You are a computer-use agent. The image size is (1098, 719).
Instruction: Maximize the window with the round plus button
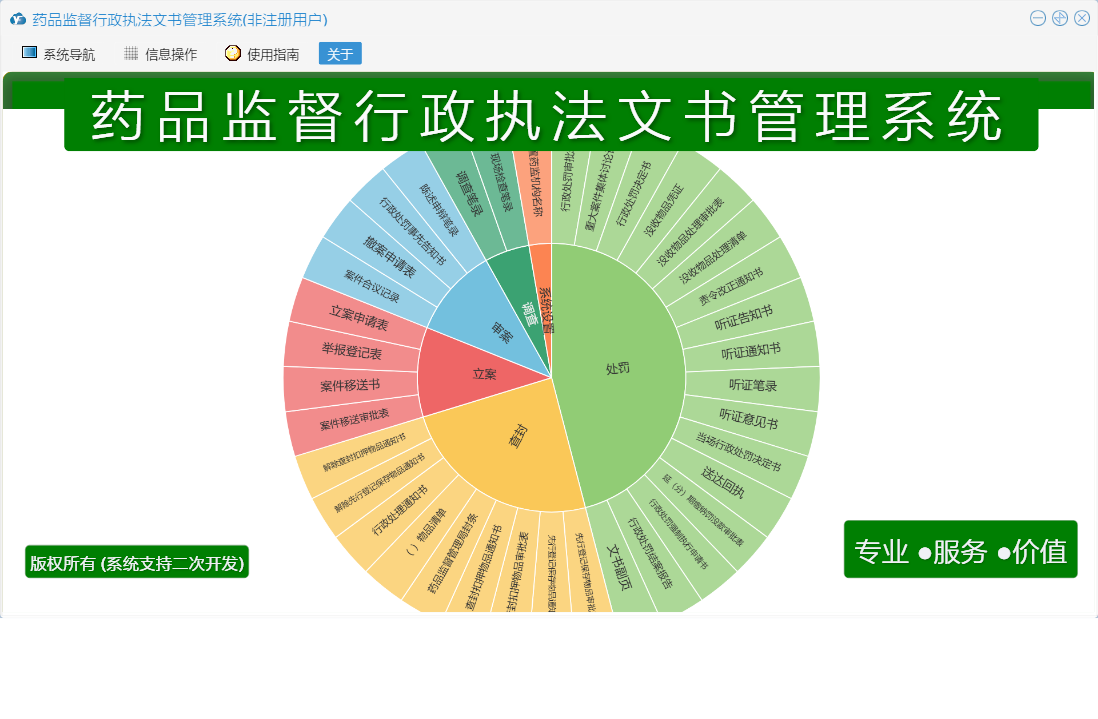[x=1060, y=18]
